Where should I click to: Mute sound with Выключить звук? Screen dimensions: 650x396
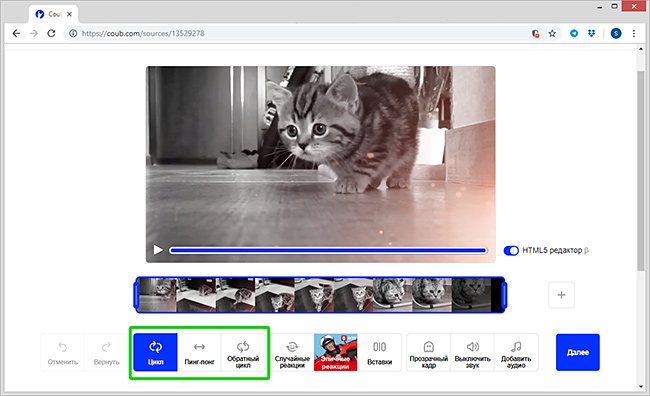(x=473, y=352)
